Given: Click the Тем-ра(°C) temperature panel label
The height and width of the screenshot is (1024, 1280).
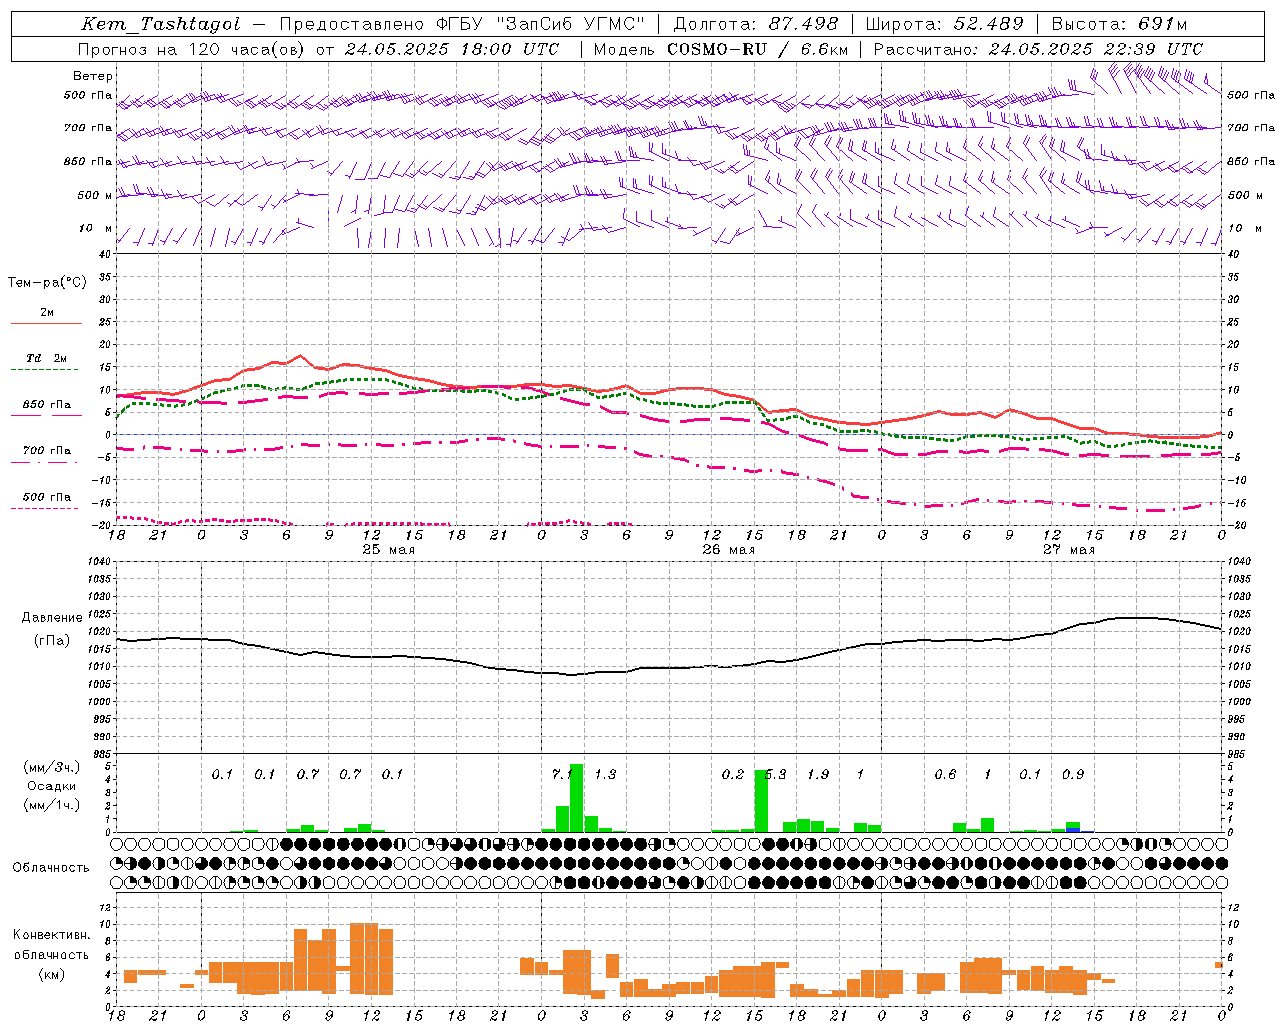Looking at the screenshot, I should (x=47, y=283).
